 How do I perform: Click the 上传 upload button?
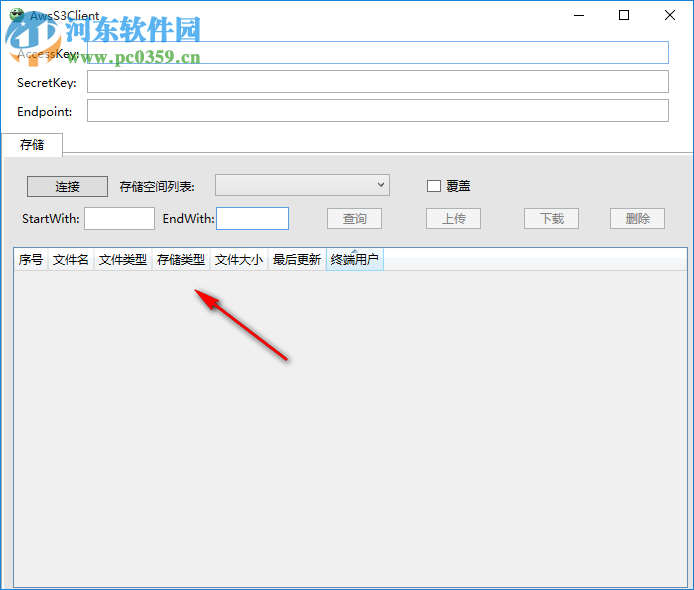click(453, 219)
